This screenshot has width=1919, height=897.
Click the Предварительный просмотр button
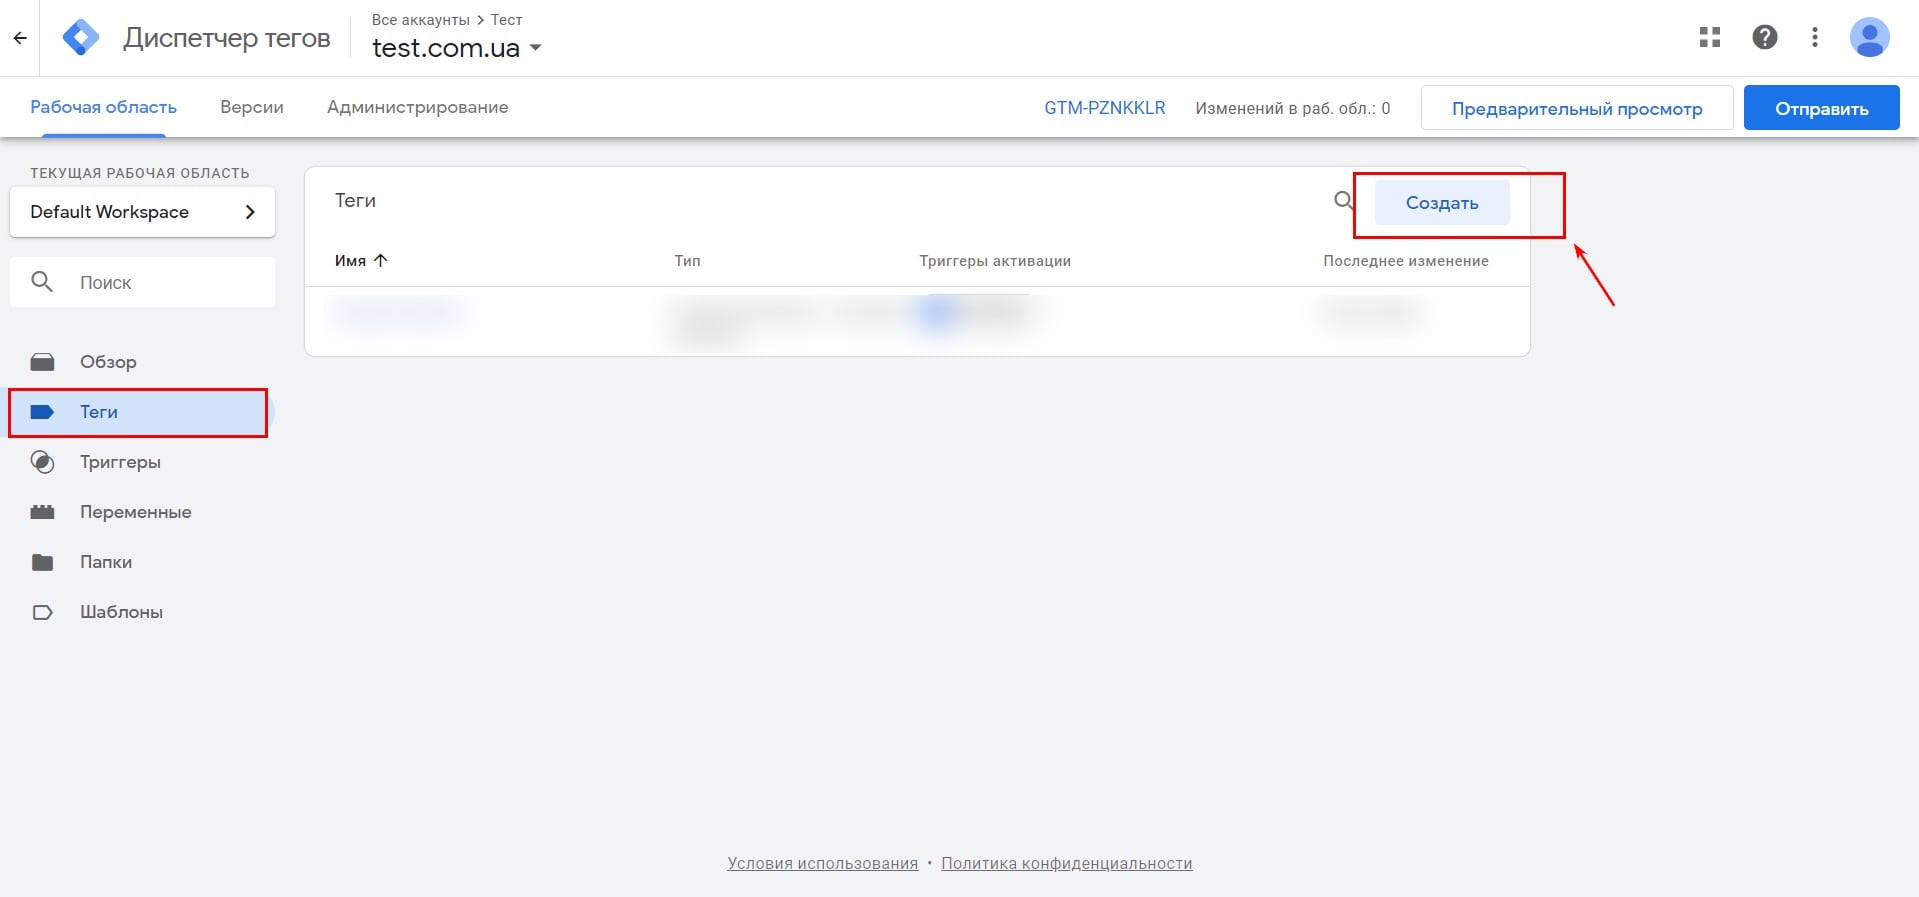click(x=1576, y=109)
